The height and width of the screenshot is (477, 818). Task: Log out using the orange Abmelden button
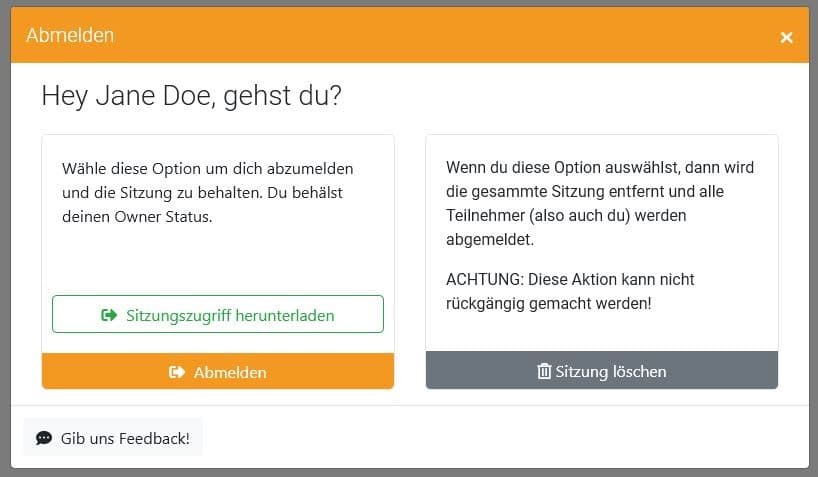pos(218,371)
